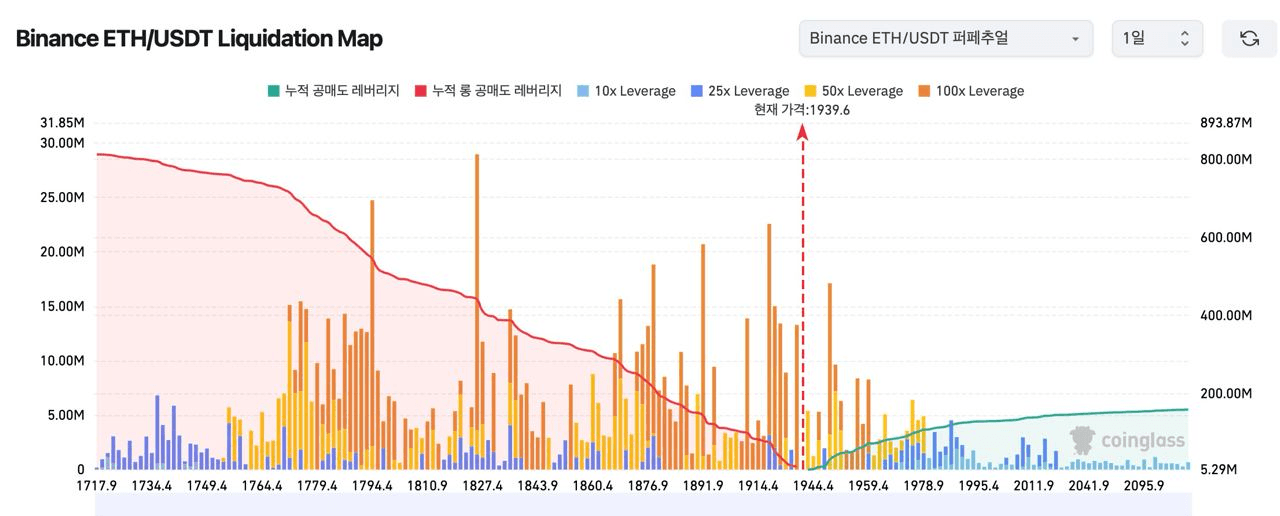
Task: Click the orange 100x Leverage color swatch
Action: tap(923, 91)
